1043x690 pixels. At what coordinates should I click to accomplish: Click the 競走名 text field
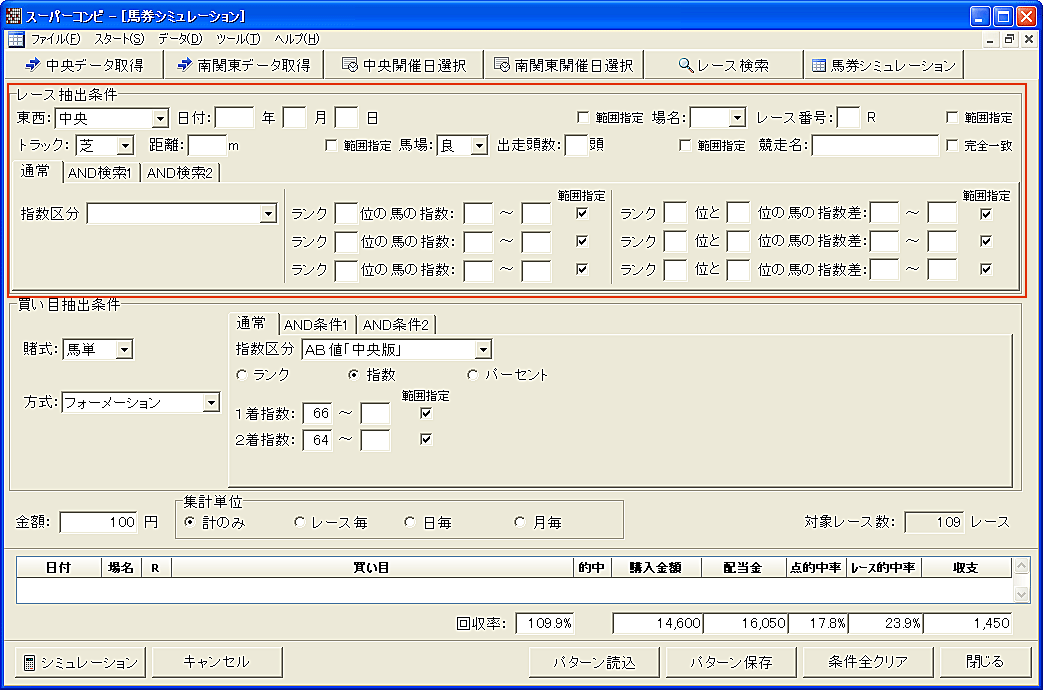point(875,145)
